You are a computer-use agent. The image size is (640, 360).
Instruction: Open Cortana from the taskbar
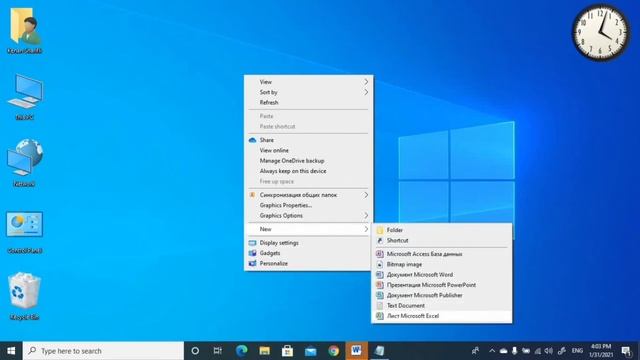coord(195,351)
